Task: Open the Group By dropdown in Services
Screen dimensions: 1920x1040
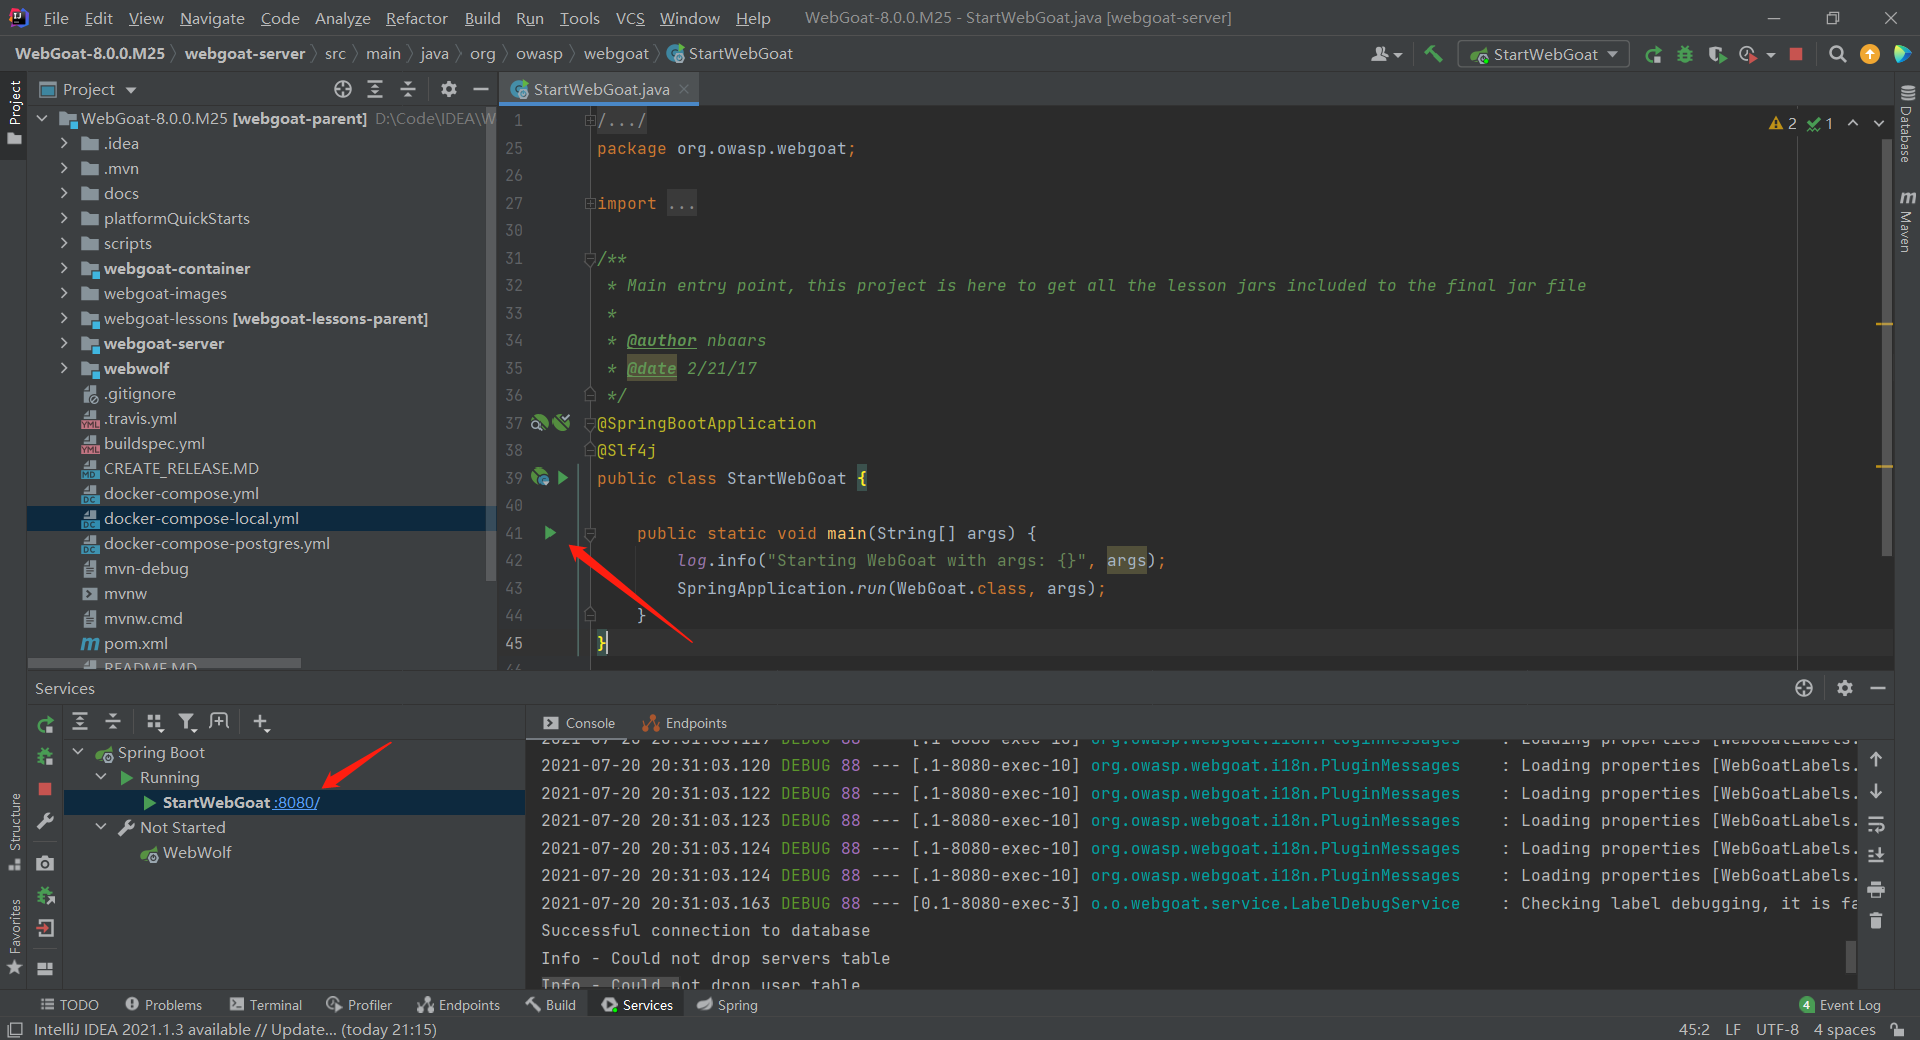Action: coord(154,722)
